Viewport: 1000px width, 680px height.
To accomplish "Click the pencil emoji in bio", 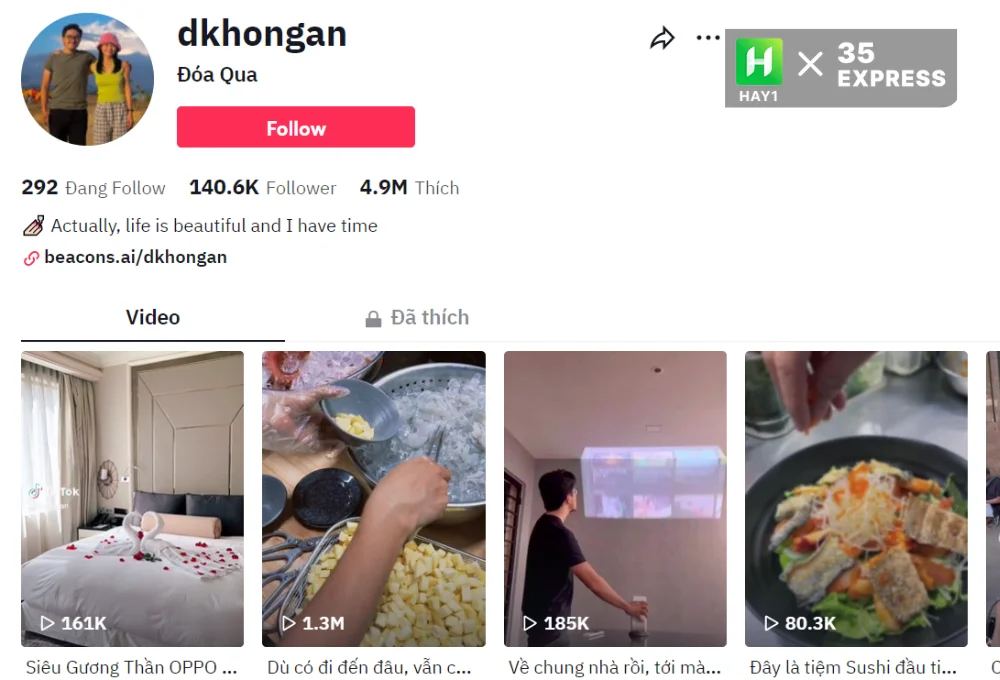I will 34,226.
